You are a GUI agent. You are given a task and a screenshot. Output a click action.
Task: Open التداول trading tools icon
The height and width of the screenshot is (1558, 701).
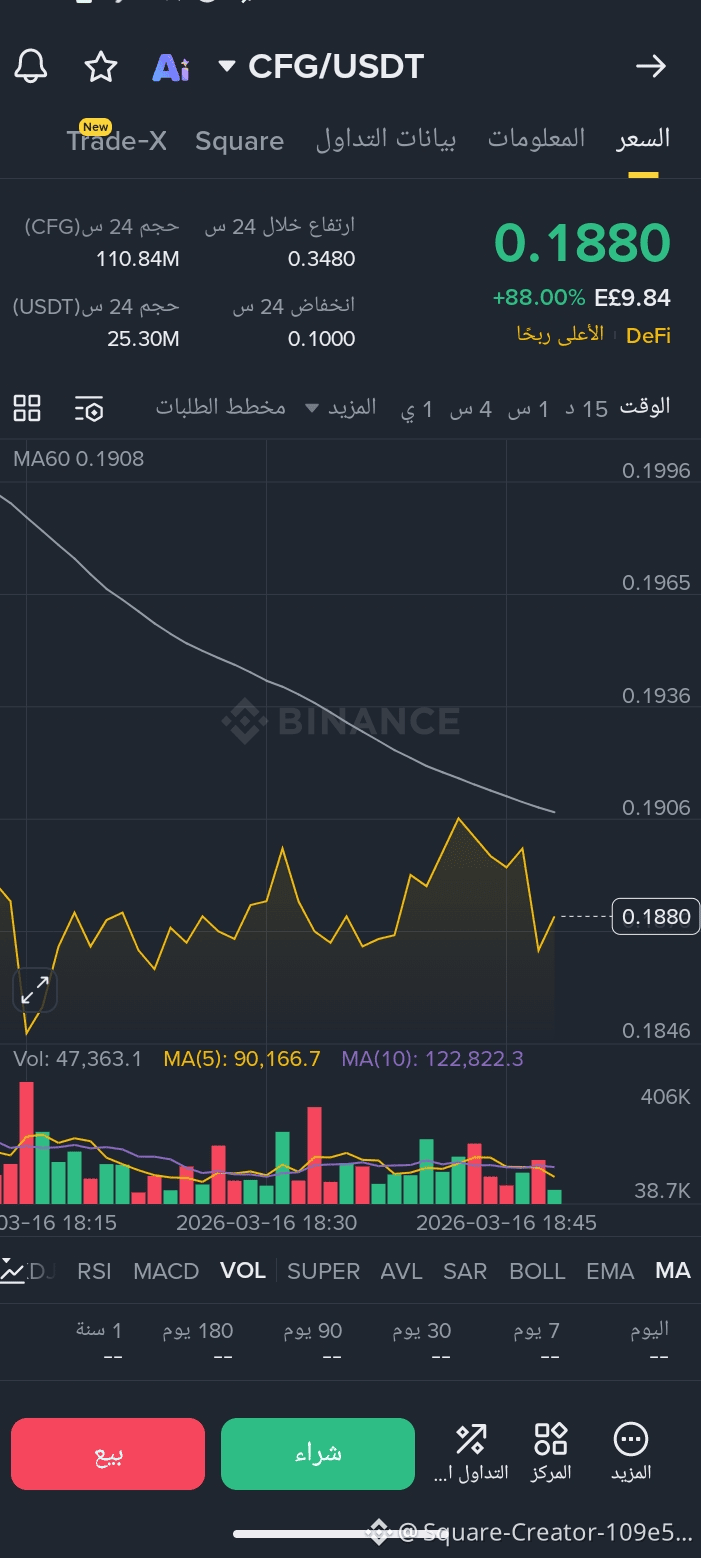coord(471,1452)
